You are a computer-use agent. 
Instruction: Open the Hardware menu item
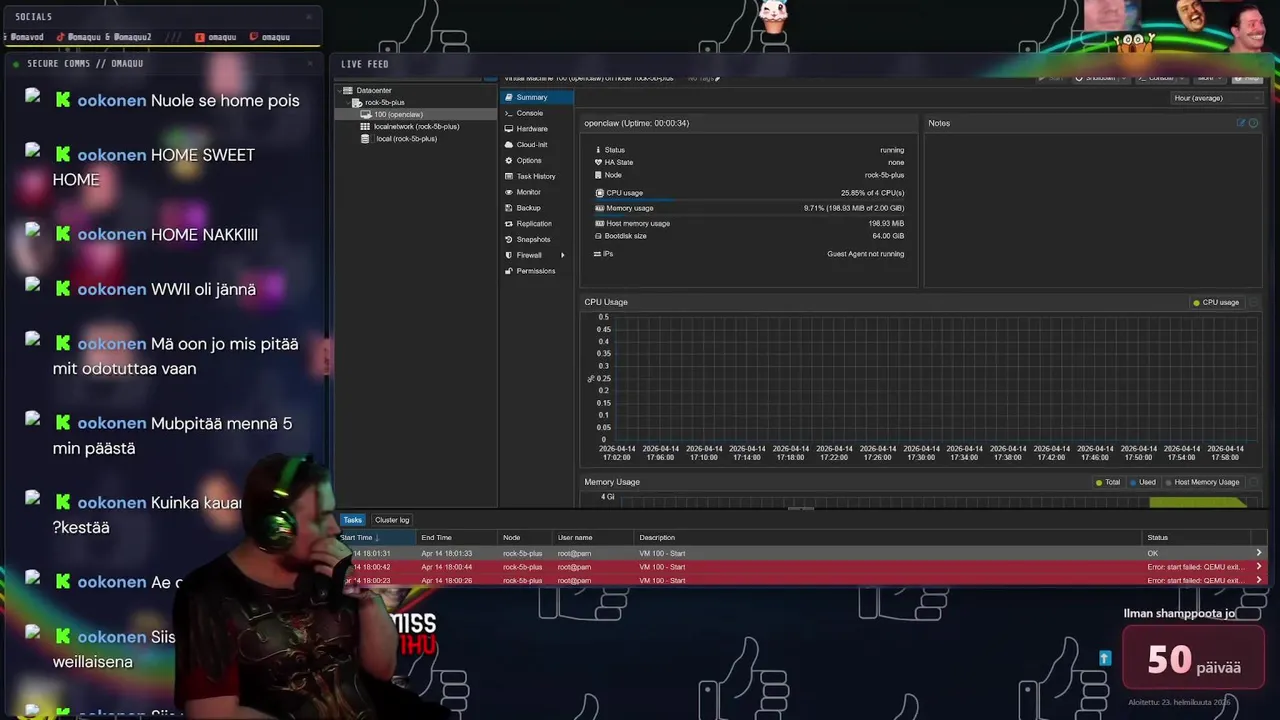tap(537, 129)
